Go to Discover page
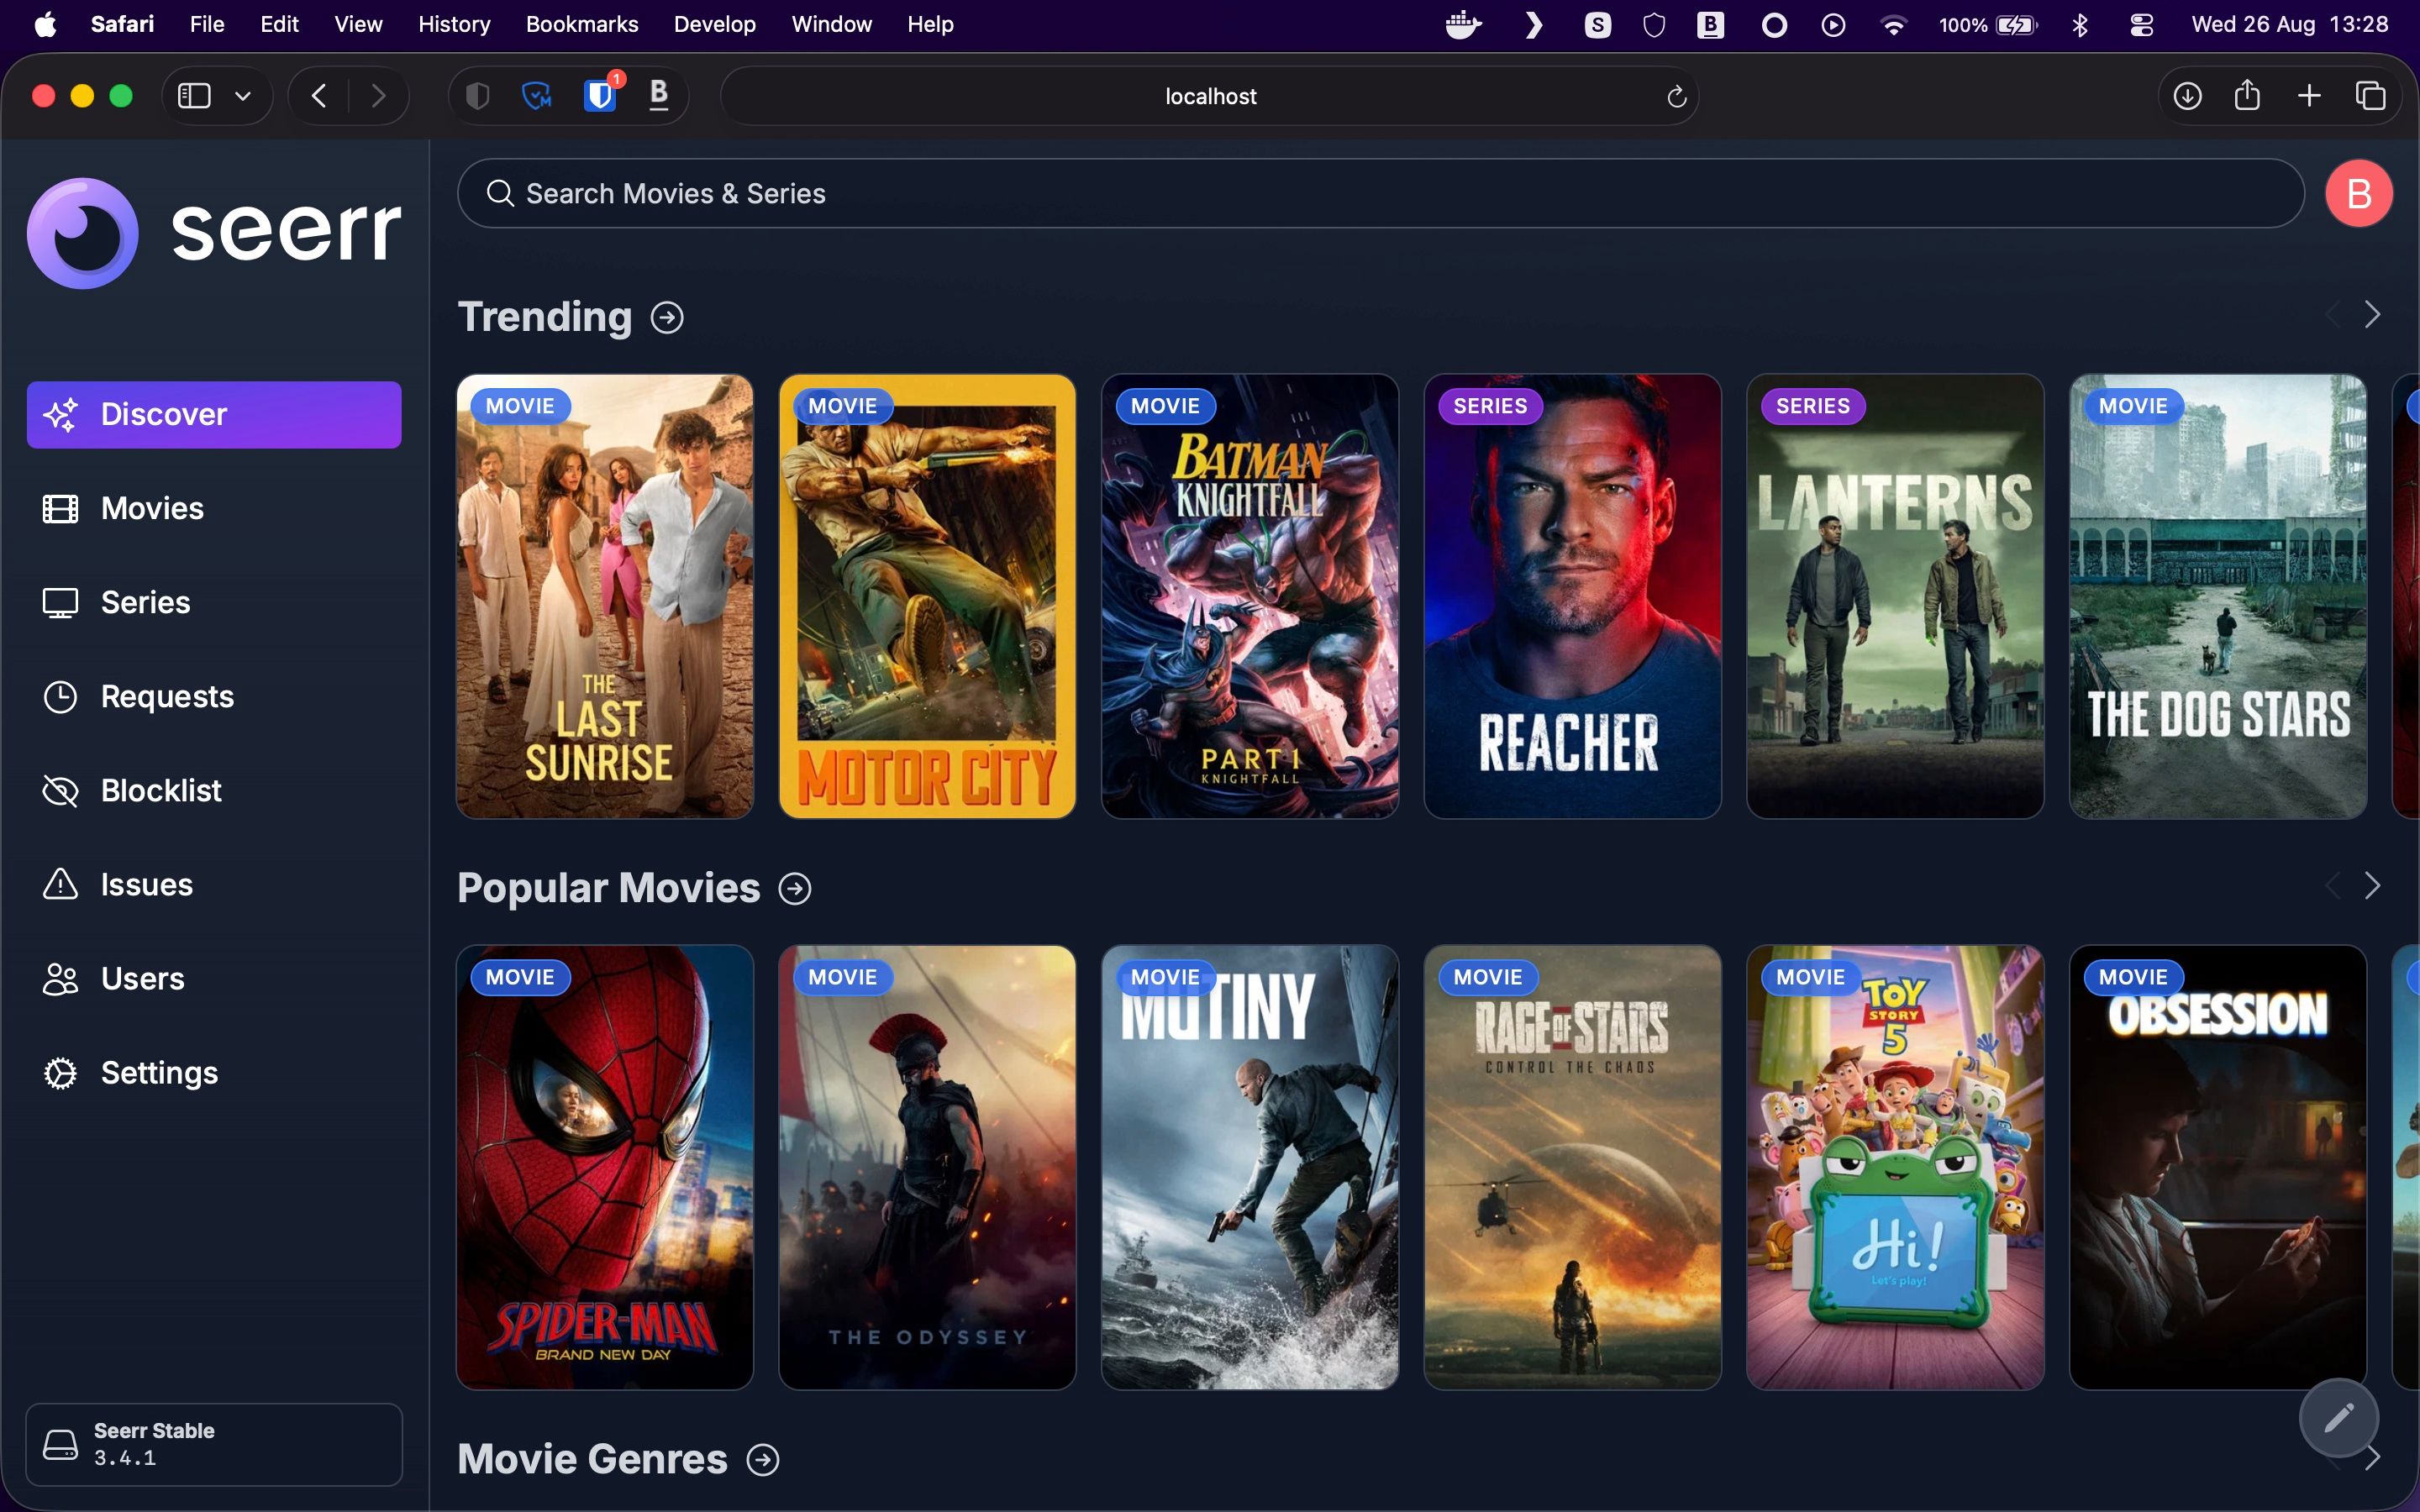Screen dimensions: 2420x1512 pos(214,414)
